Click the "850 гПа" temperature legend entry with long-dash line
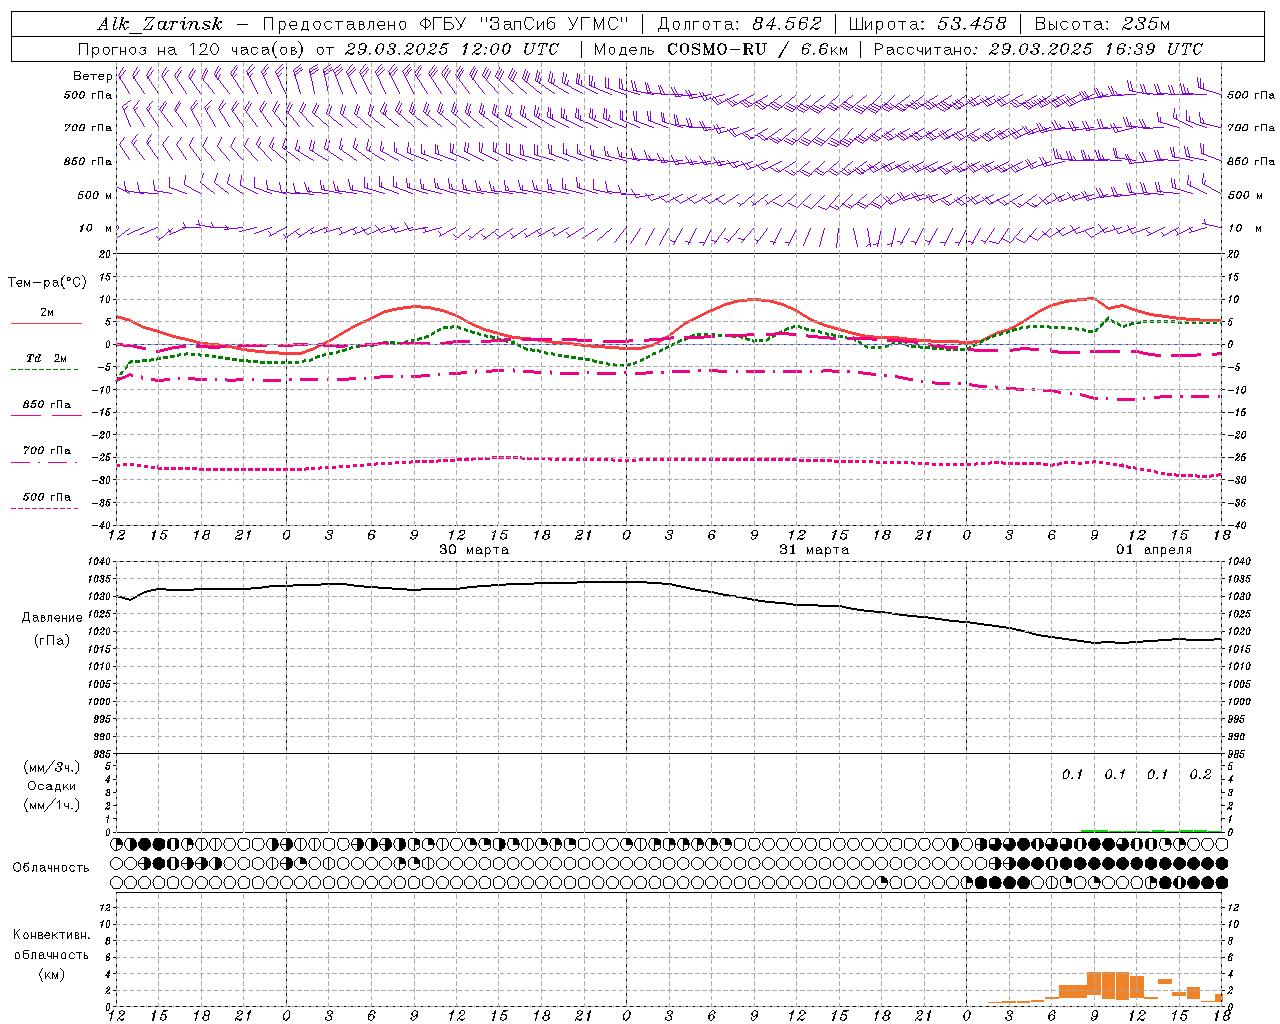The image size is (1280, 1024). (x=46, y=405)
